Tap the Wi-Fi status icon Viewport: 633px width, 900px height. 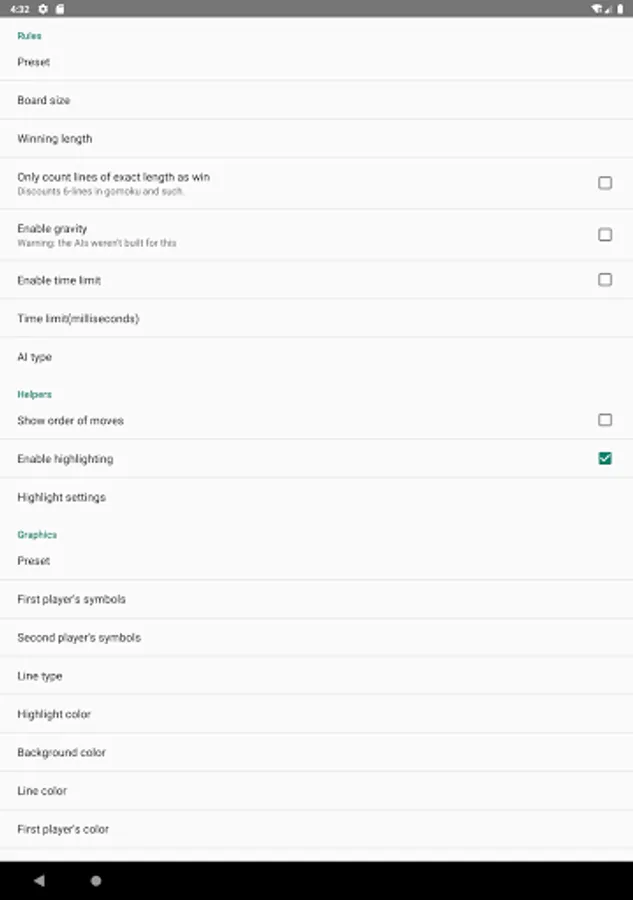coord(597,9)
